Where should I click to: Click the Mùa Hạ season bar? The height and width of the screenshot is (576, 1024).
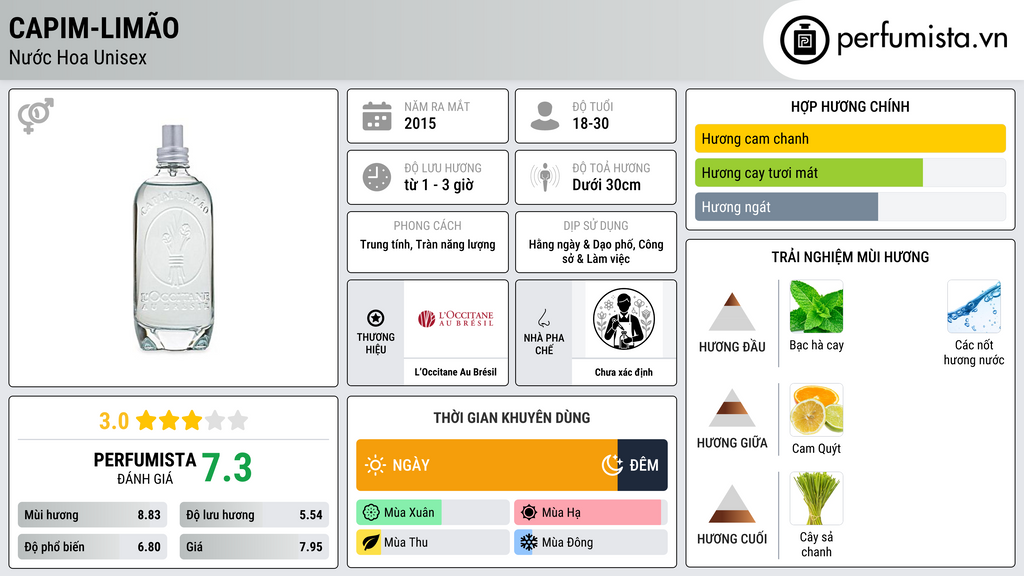tap(591, 513)
